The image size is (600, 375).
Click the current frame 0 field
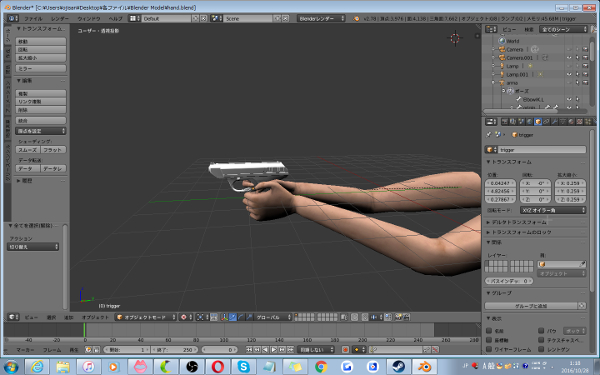tap(220, 349)
